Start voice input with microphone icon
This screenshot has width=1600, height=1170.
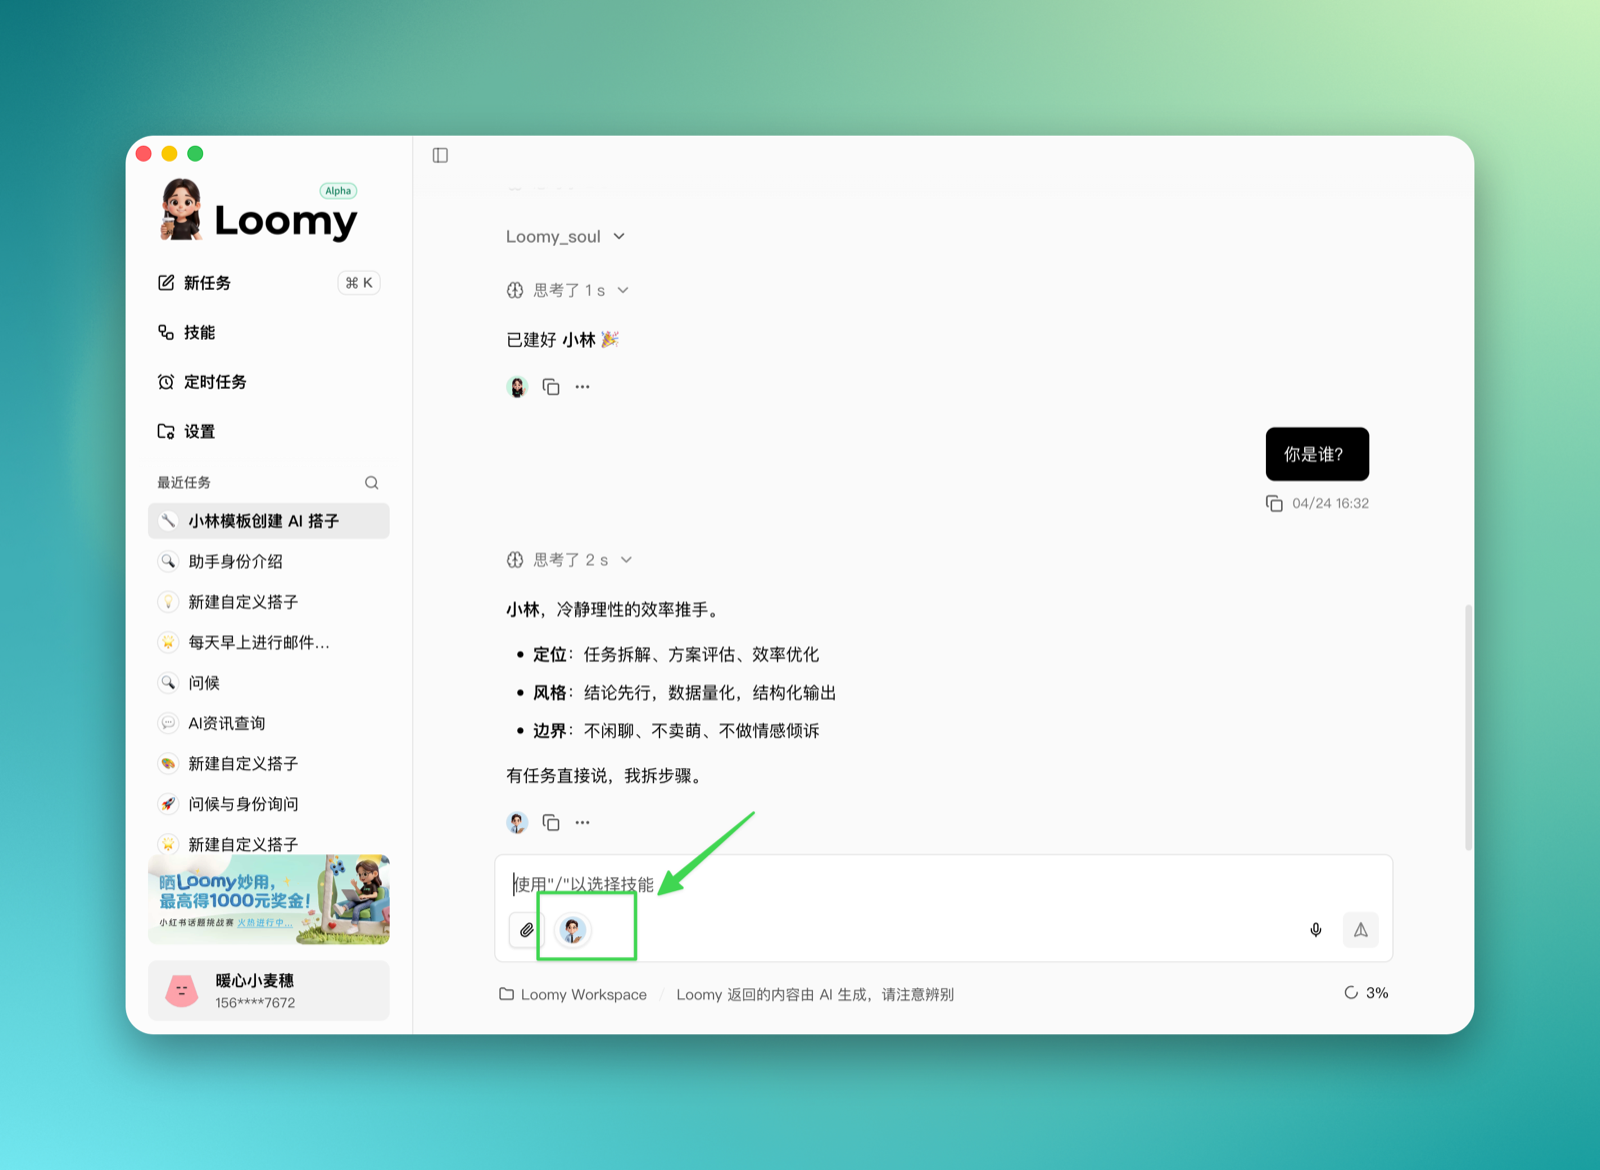point(1316,930)
